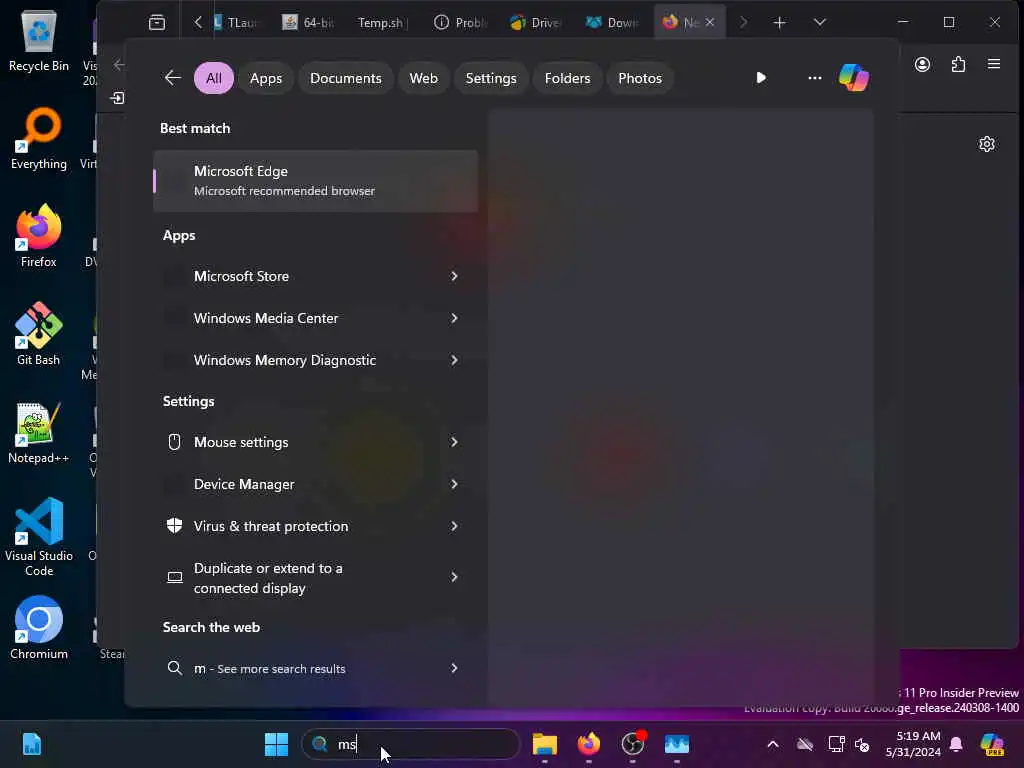Open the Chromium desktop shortcut
This screenshot has height=768, width=1024.
(39, 628)
